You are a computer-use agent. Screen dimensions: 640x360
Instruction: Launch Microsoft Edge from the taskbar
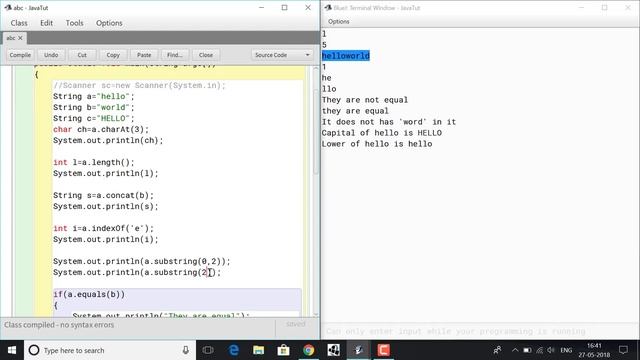pos(233,350)
